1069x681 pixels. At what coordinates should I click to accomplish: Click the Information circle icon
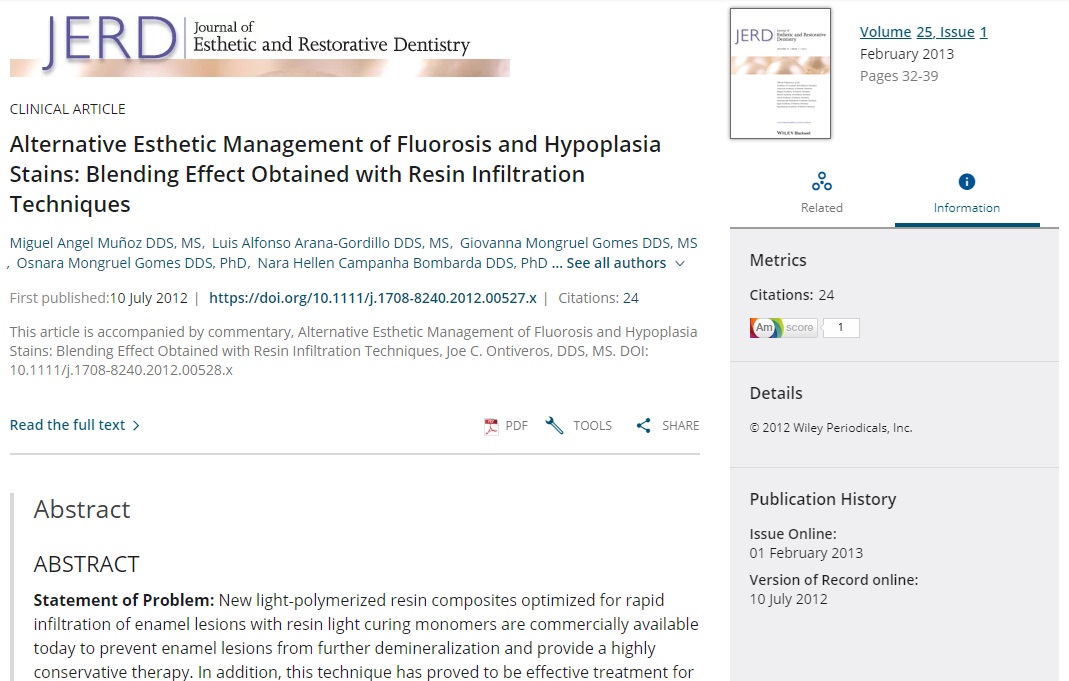966,182
